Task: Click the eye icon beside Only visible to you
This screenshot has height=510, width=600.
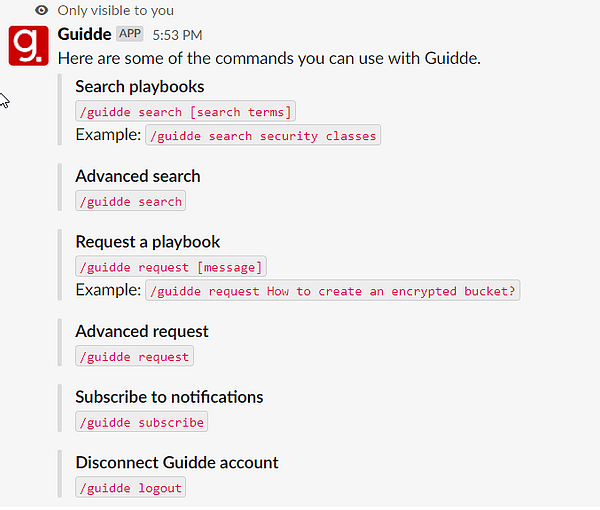Action: point(41,10)
